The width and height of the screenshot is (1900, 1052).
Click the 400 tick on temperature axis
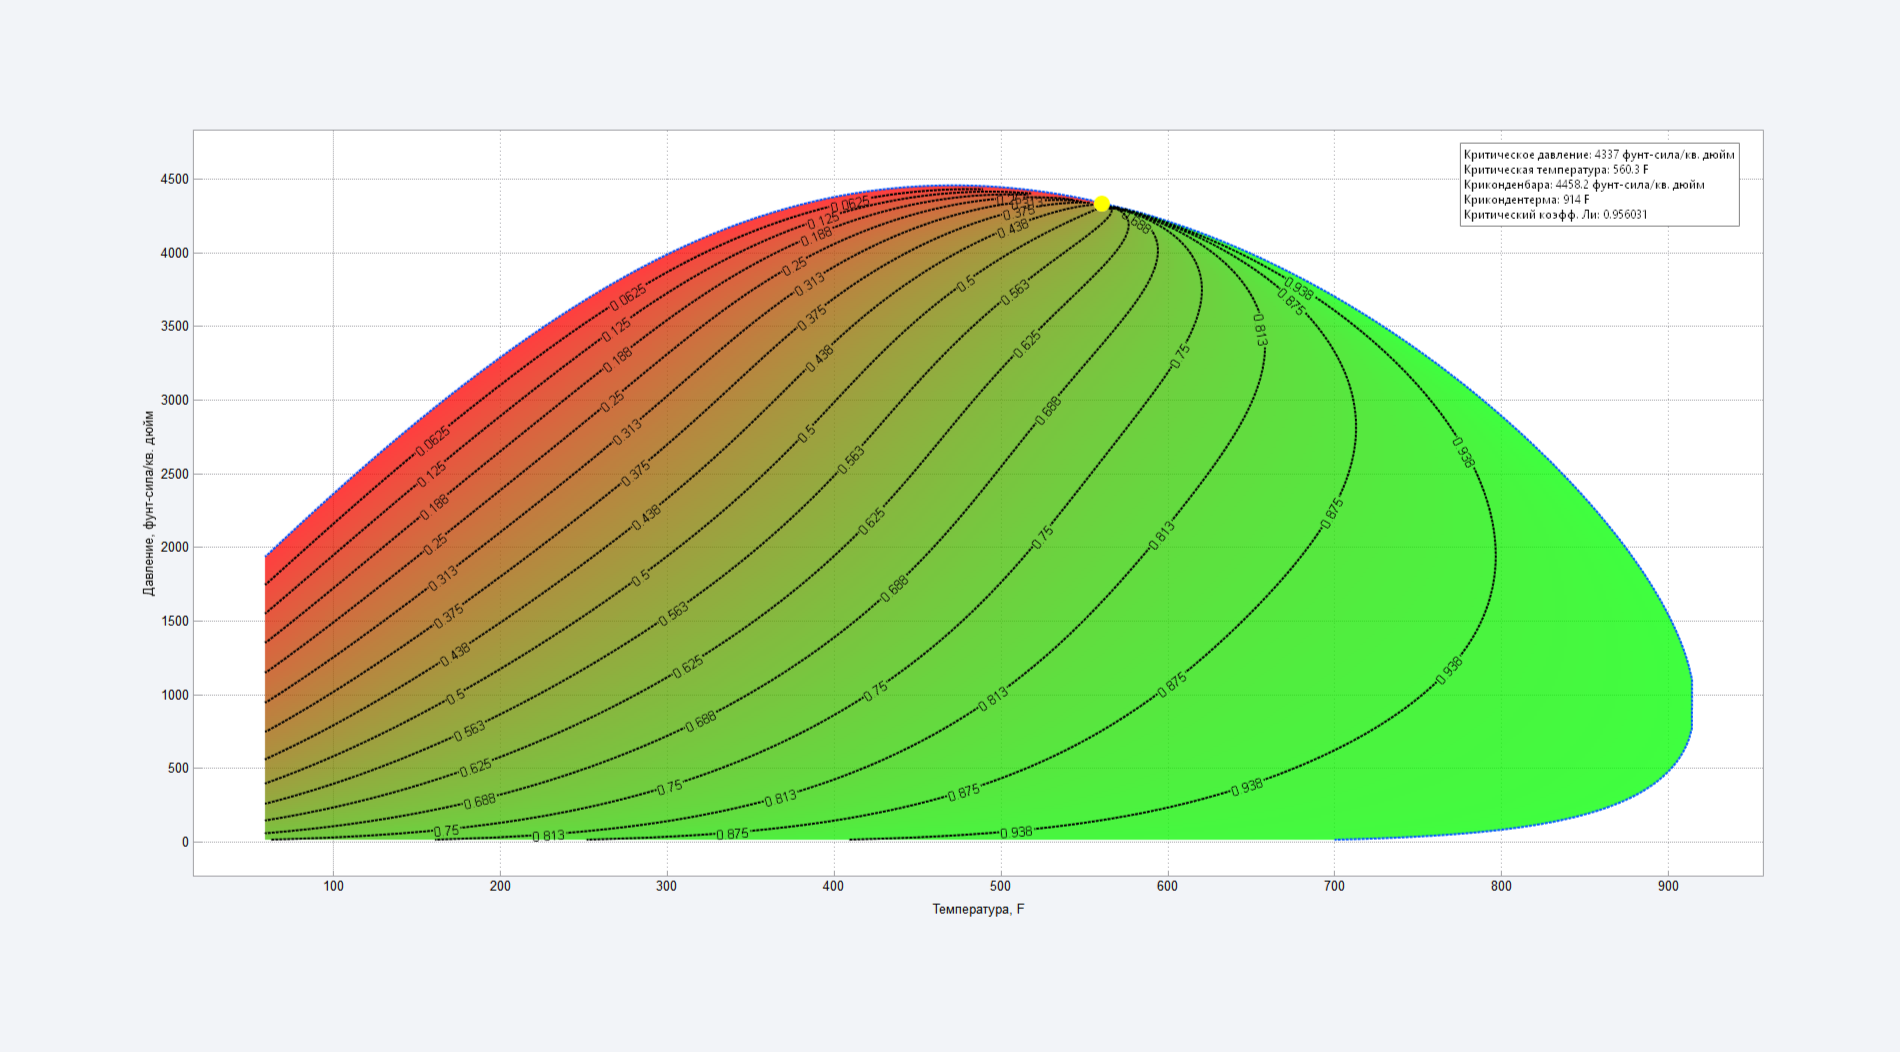833,886
